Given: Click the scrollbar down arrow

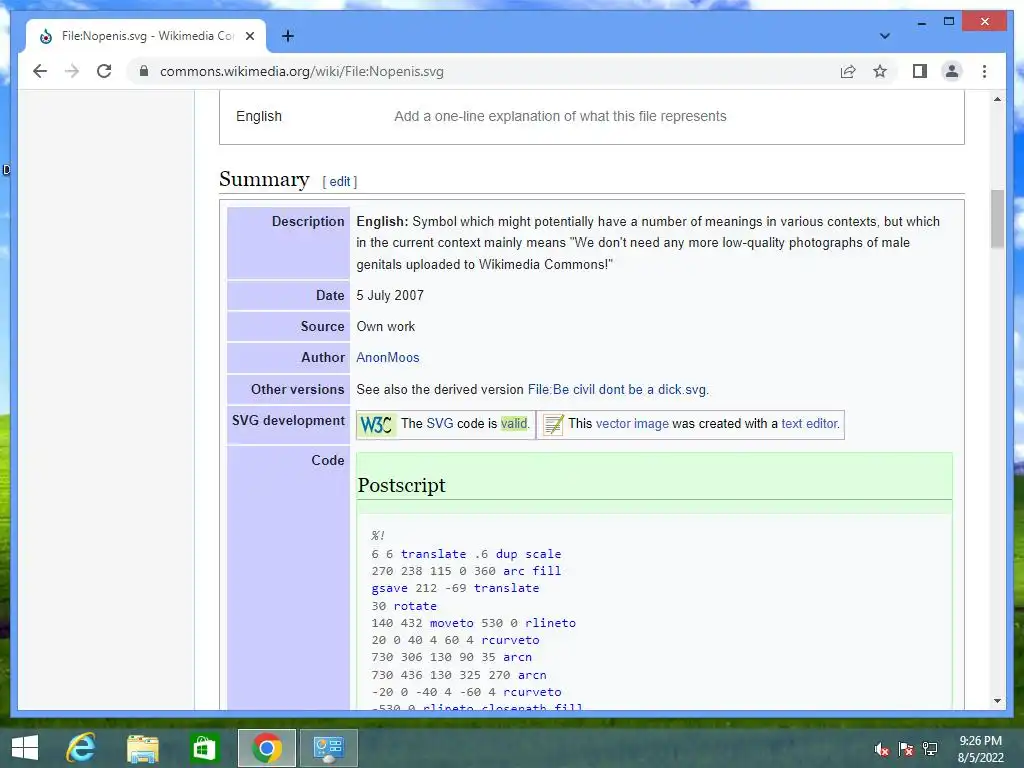Looking at the screenshot, I should (997, 701).
